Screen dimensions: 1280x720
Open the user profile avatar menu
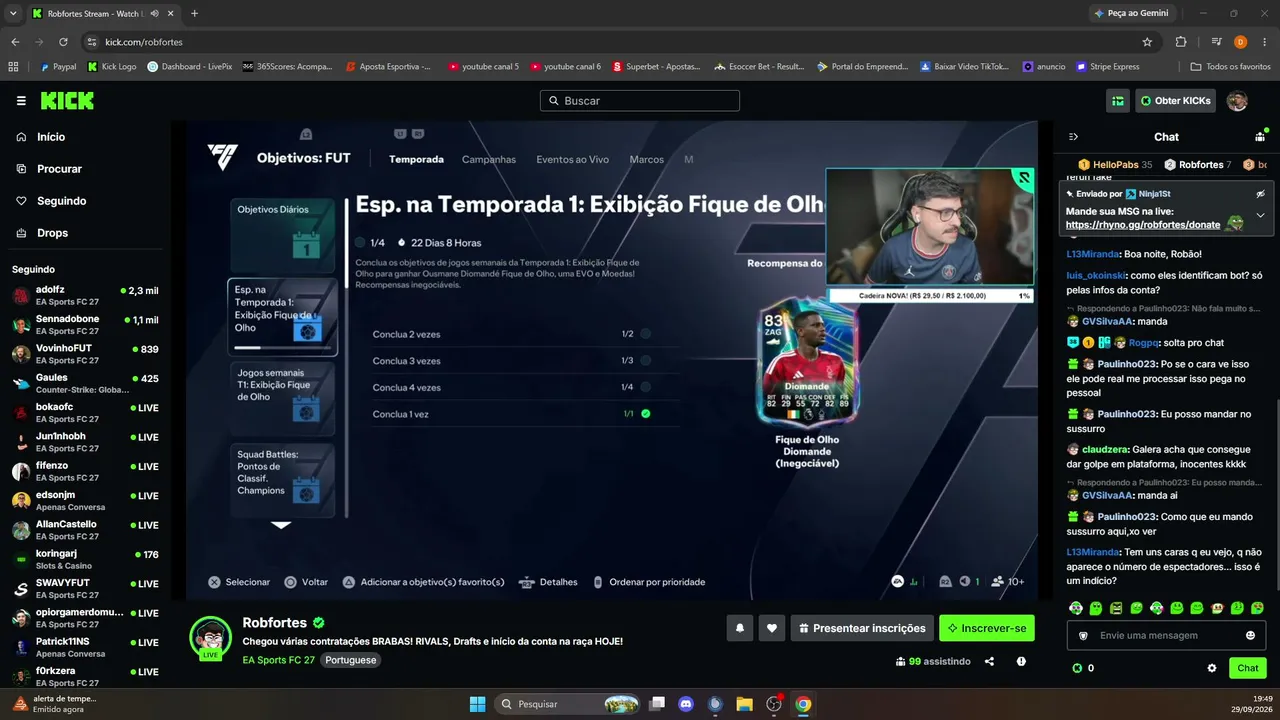[x=1237, y=101]
